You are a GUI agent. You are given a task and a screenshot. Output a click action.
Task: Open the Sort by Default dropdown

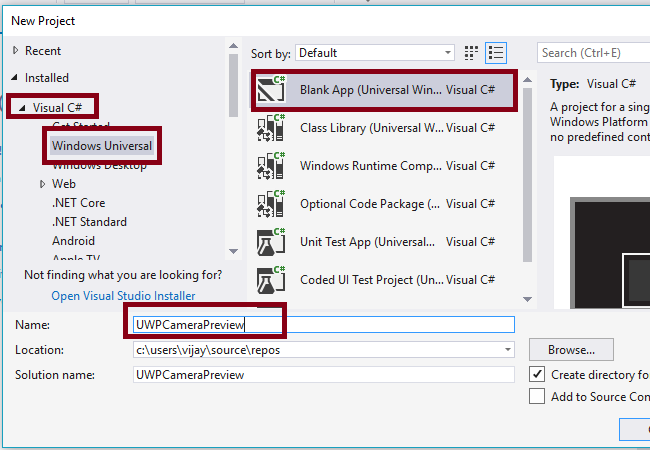coord(375,53)
